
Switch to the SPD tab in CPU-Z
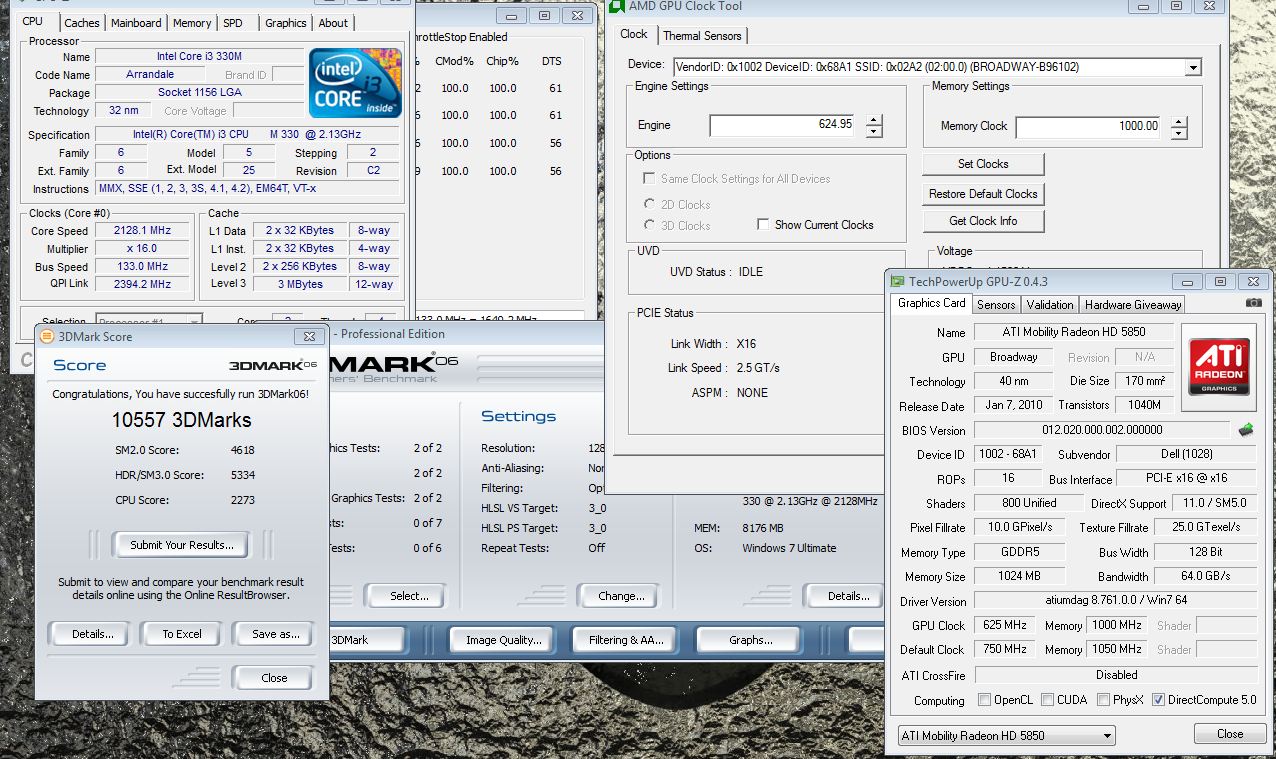point(232,23)
